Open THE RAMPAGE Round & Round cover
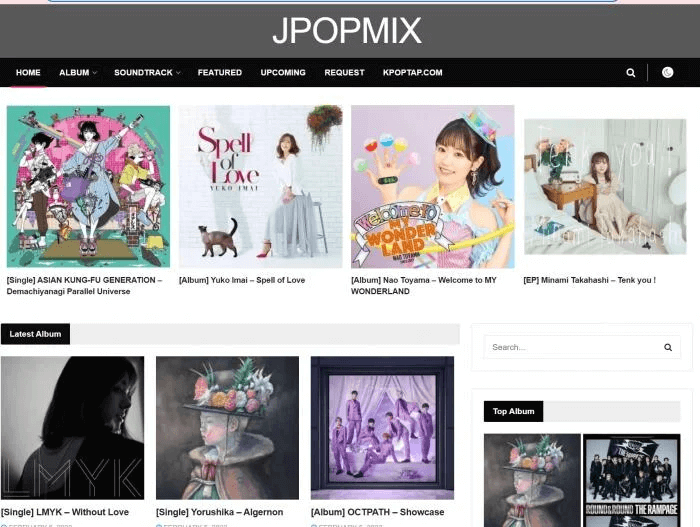This screenshot has width=700, height=527. tap(632, 480)
